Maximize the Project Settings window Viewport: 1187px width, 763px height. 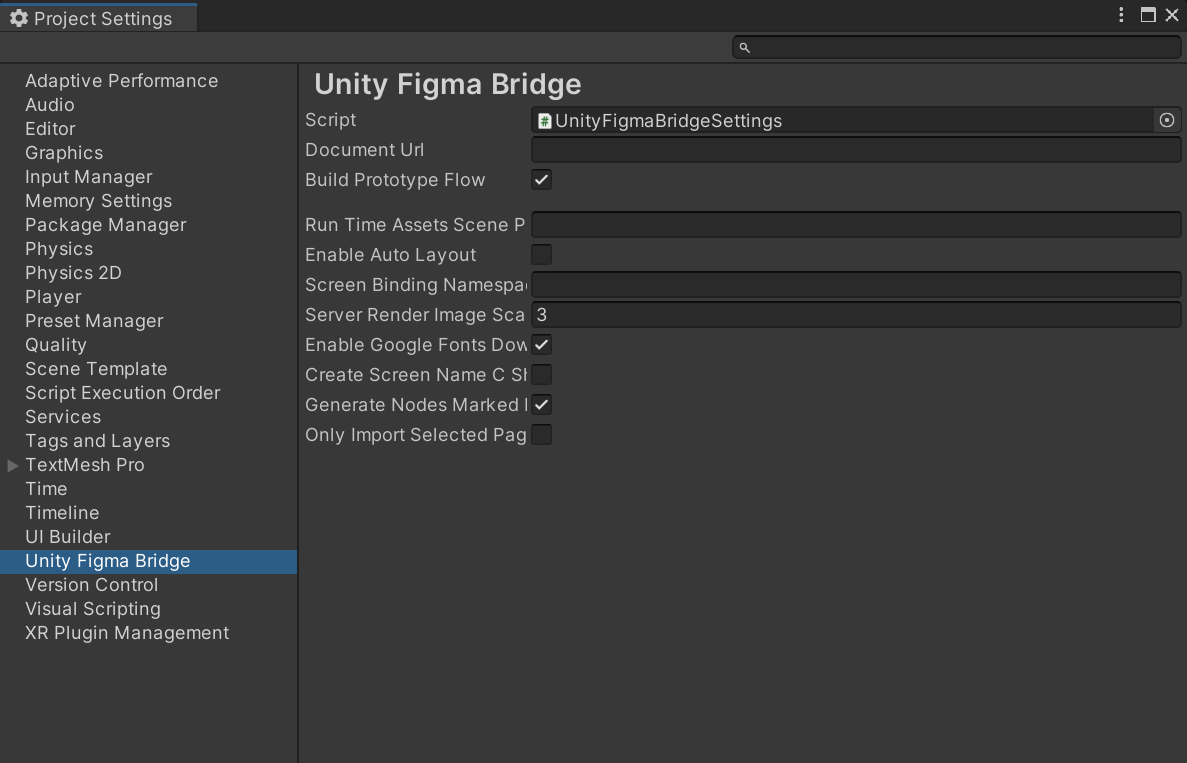[1148, 15]
